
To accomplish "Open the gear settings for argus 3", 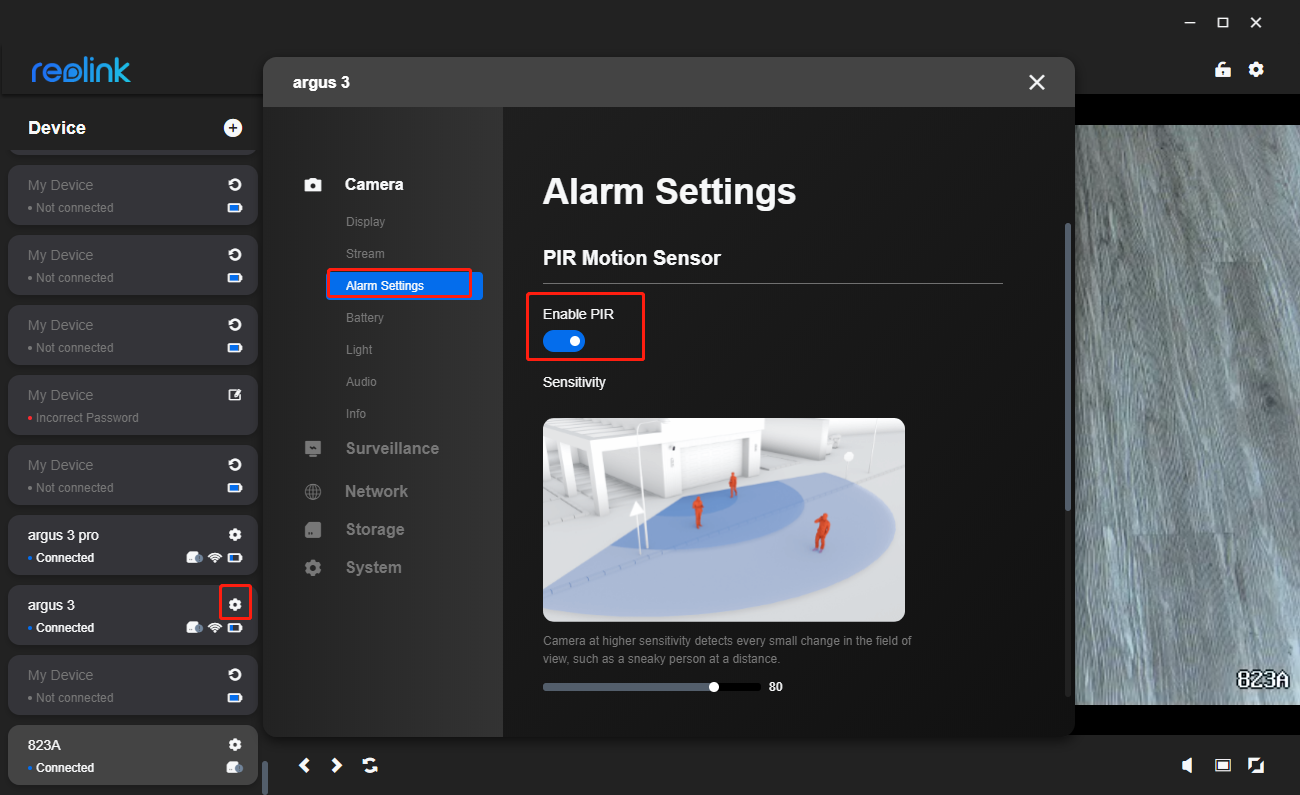I will [x=235, y=604].
